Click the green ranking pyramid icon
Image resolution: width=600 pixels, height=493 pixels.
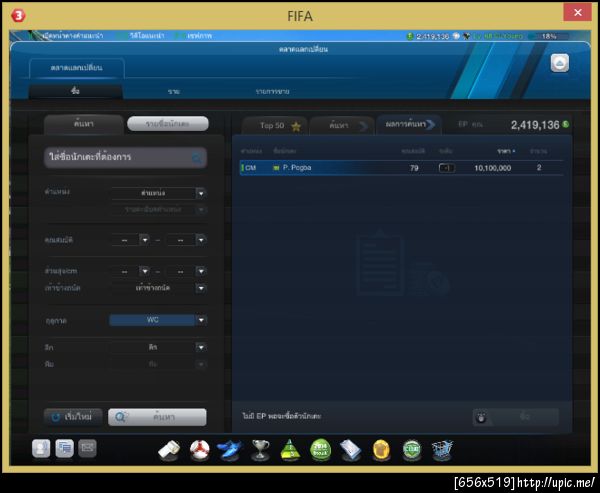290,449
